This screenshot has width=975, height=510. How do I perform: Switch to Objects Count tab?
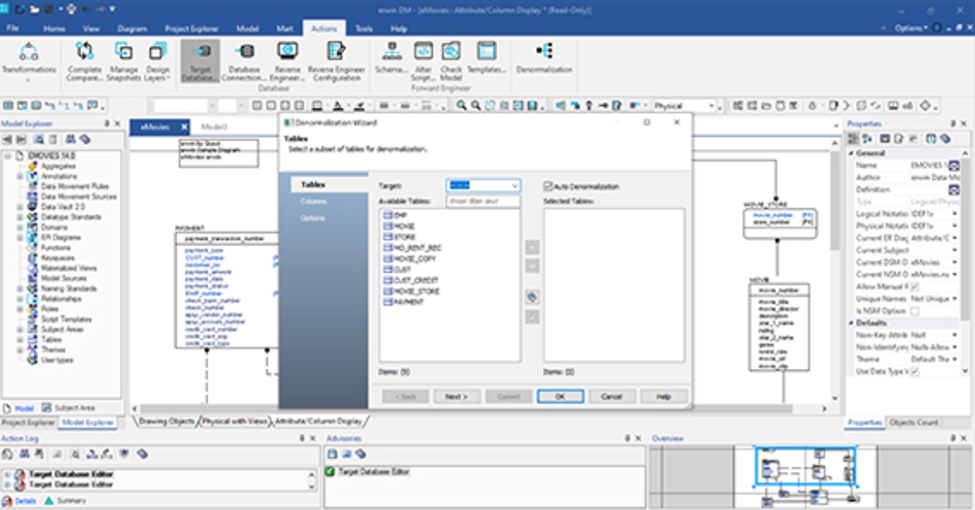point(913,422)
